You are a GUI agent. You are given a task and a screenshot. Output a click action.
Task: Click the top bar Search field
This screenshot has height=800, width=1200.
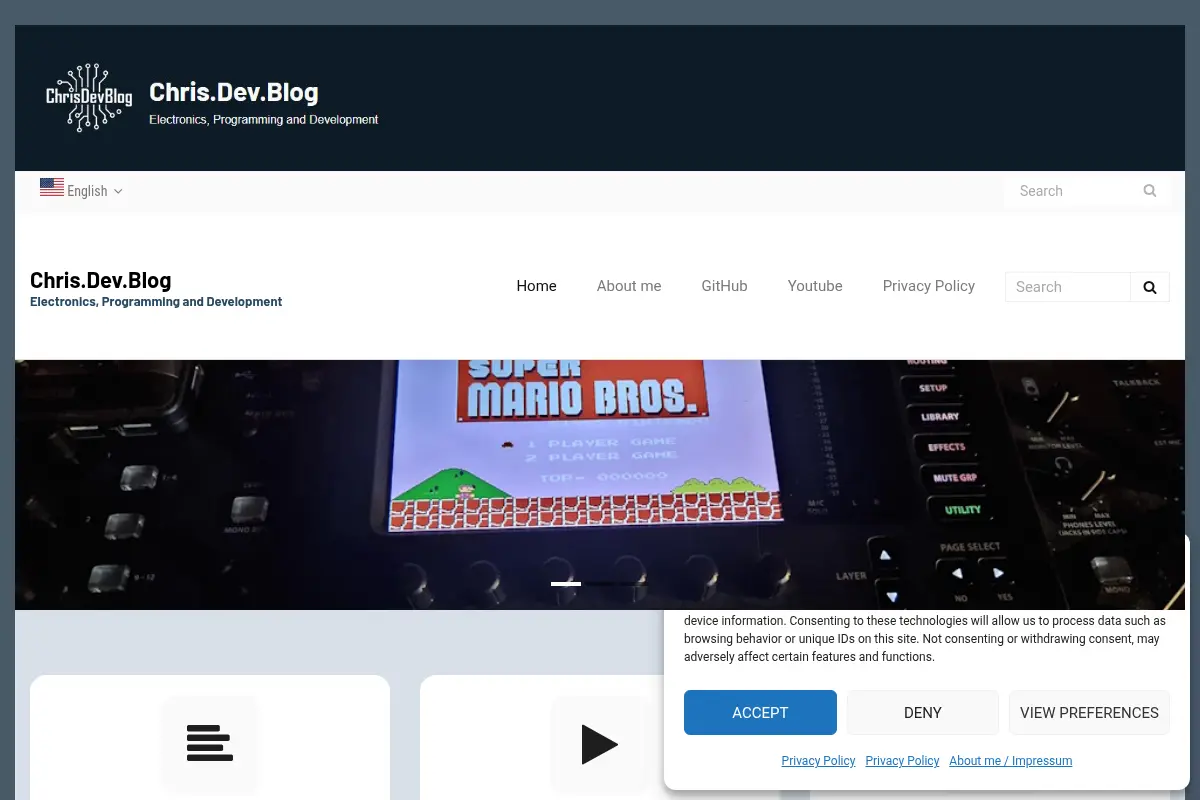point(1074,191)
